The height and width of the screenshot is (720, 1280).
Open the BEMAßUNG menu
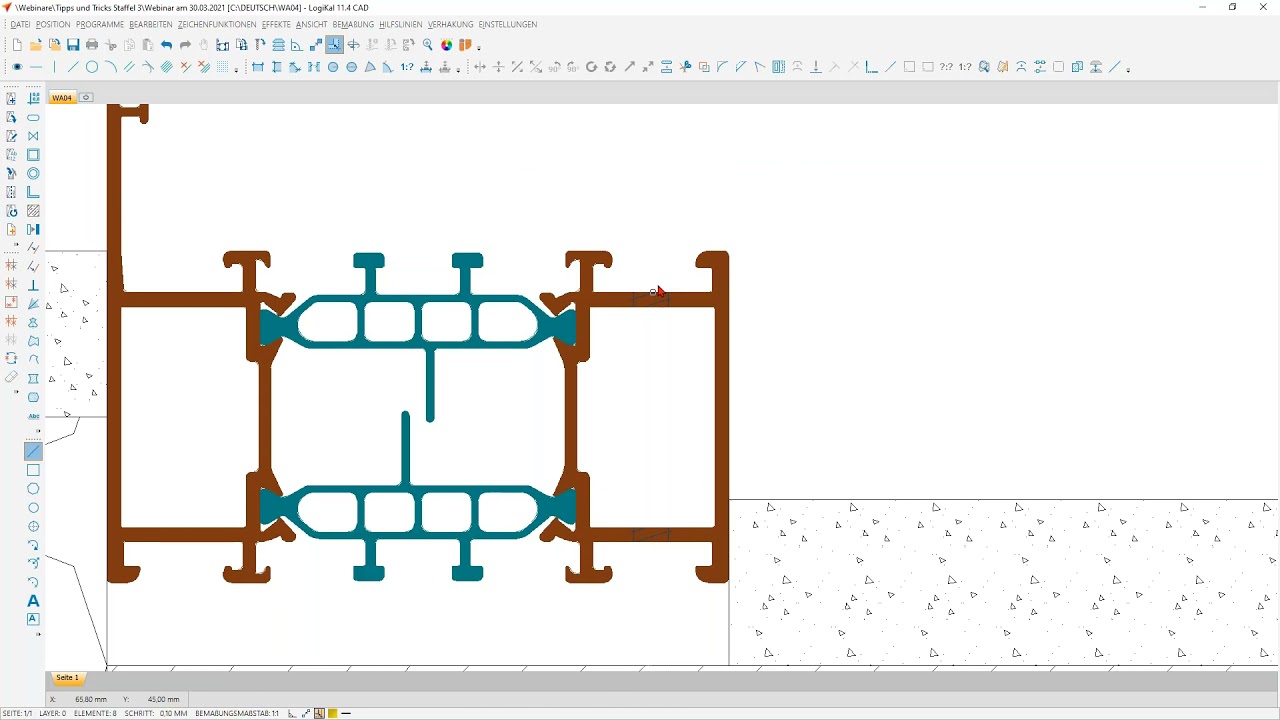pyautogui.click(x=353, y=24)
